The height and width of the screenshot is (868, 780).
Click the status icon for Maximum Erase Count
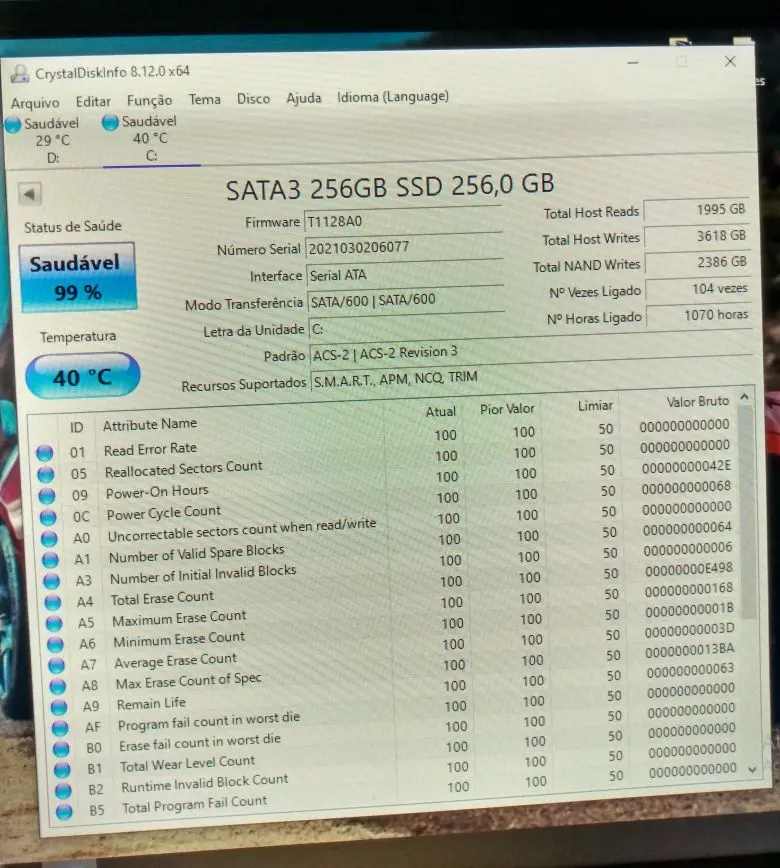[54, 623]
